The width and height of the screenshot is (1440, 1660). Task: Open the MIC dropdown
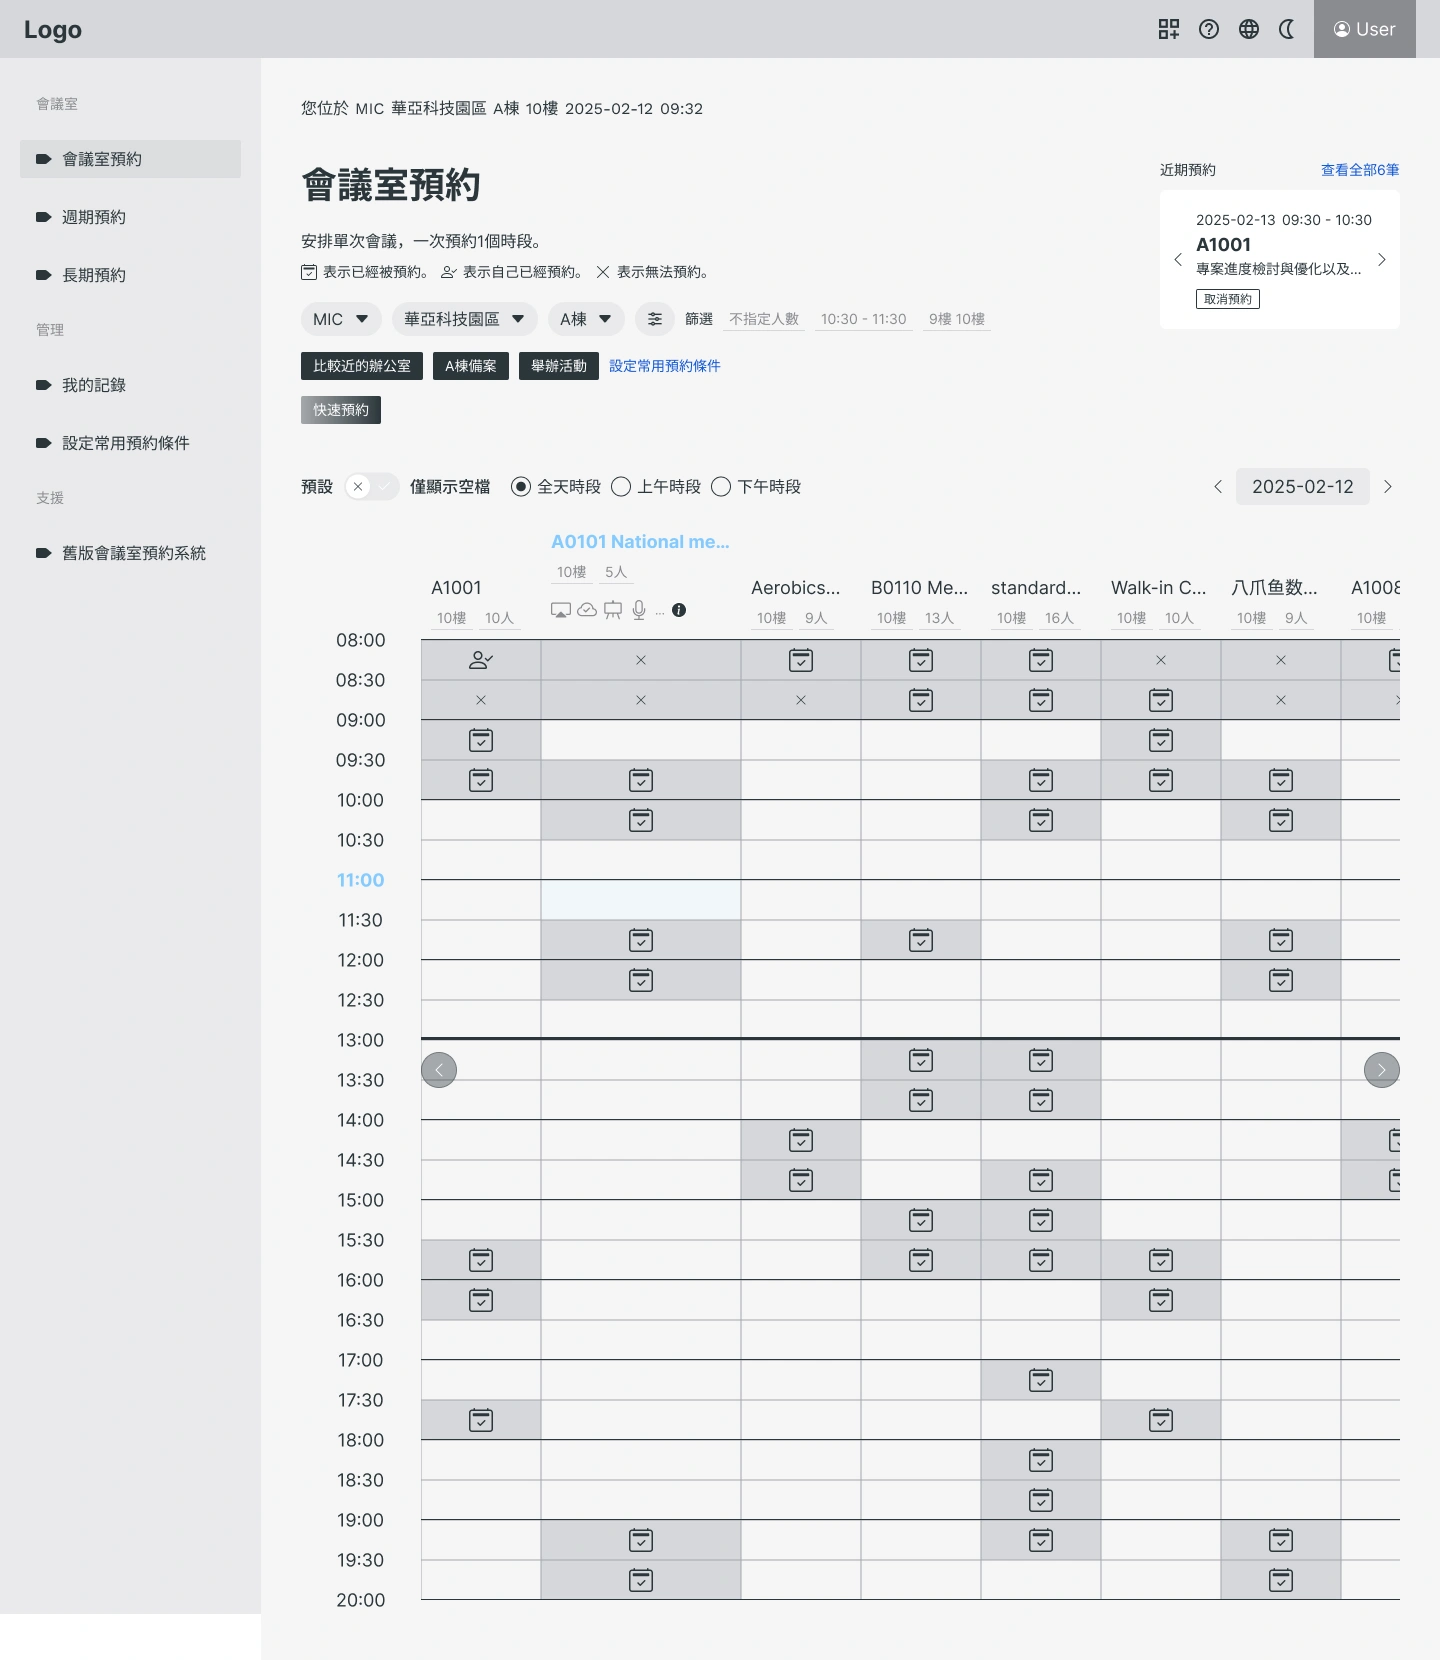pos(341,319)
